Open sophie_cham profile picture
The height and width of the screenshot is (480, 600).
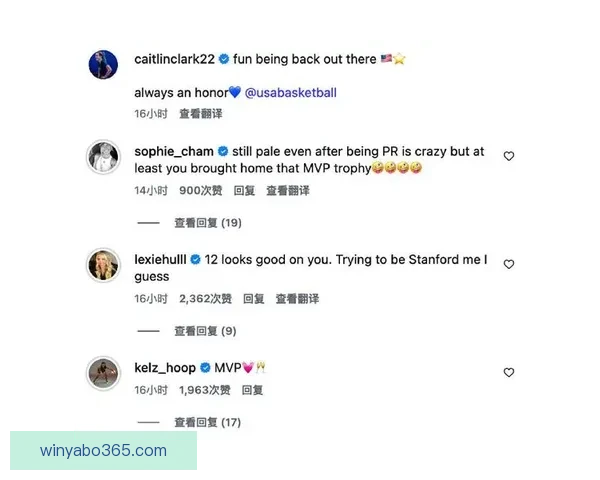(x=103, y=157)
